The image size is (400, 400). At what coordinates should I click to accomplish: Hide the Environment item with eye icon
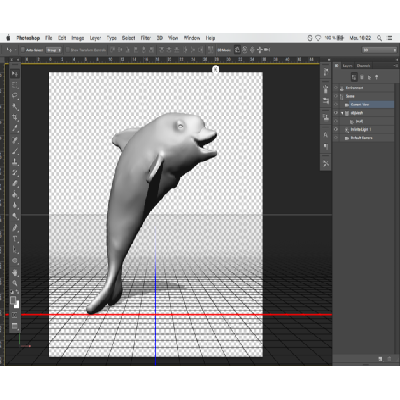[x=336, y=88]
